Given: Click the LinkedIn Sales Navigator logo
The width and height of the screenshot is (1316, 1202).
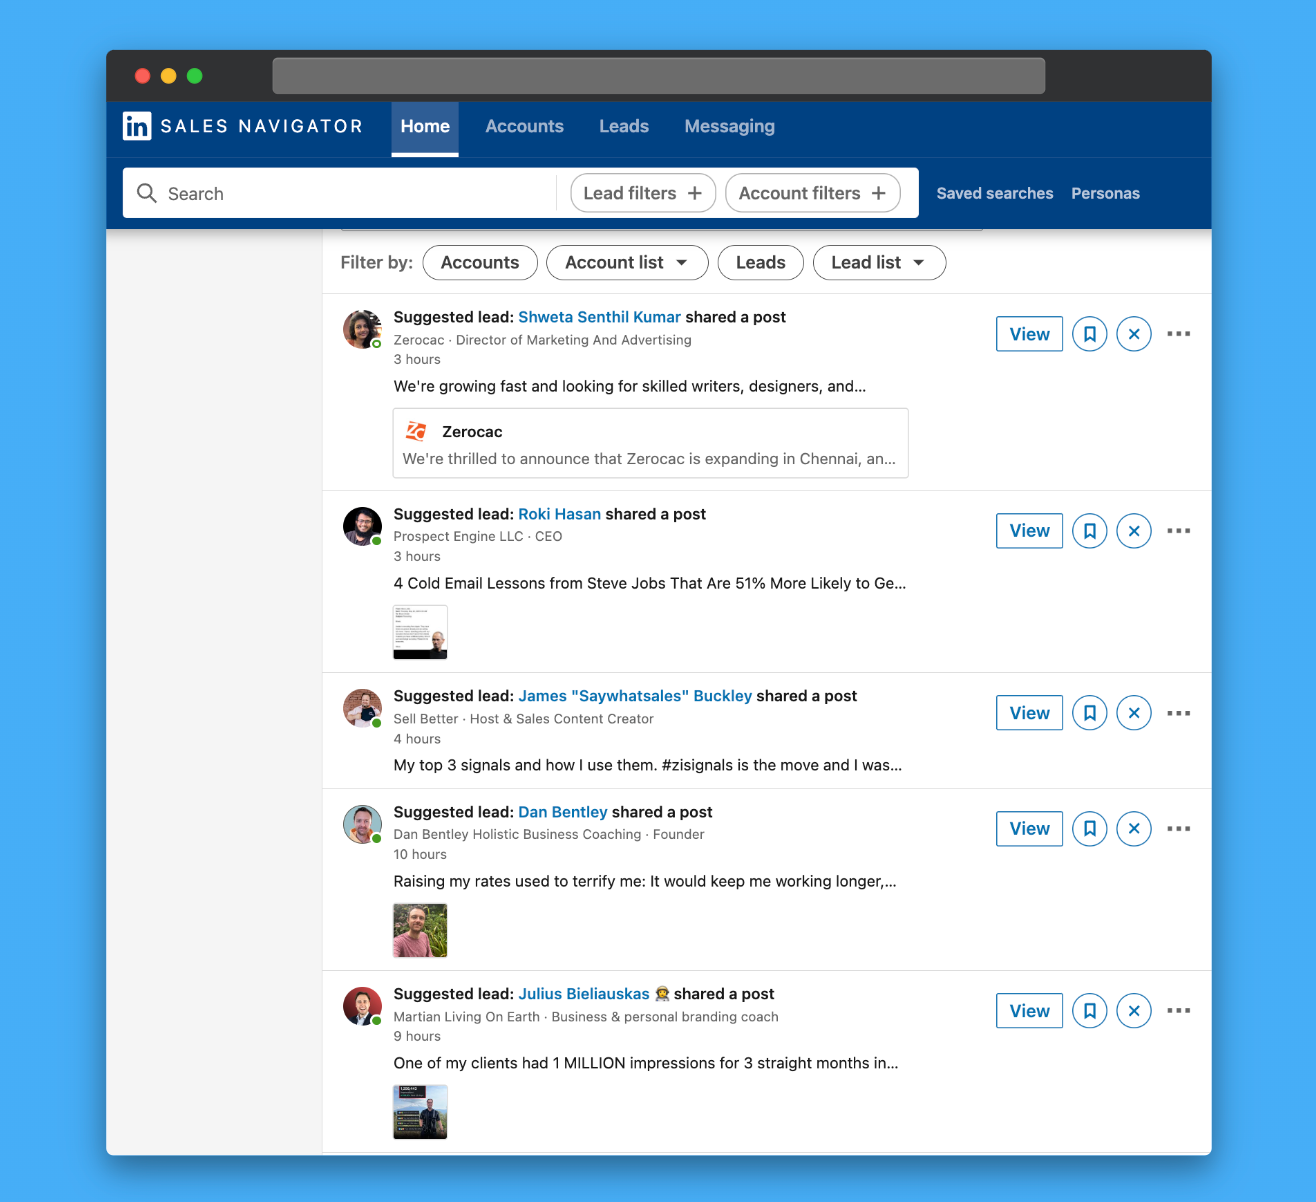Looking at the screenshot, I should click(242, 126).
